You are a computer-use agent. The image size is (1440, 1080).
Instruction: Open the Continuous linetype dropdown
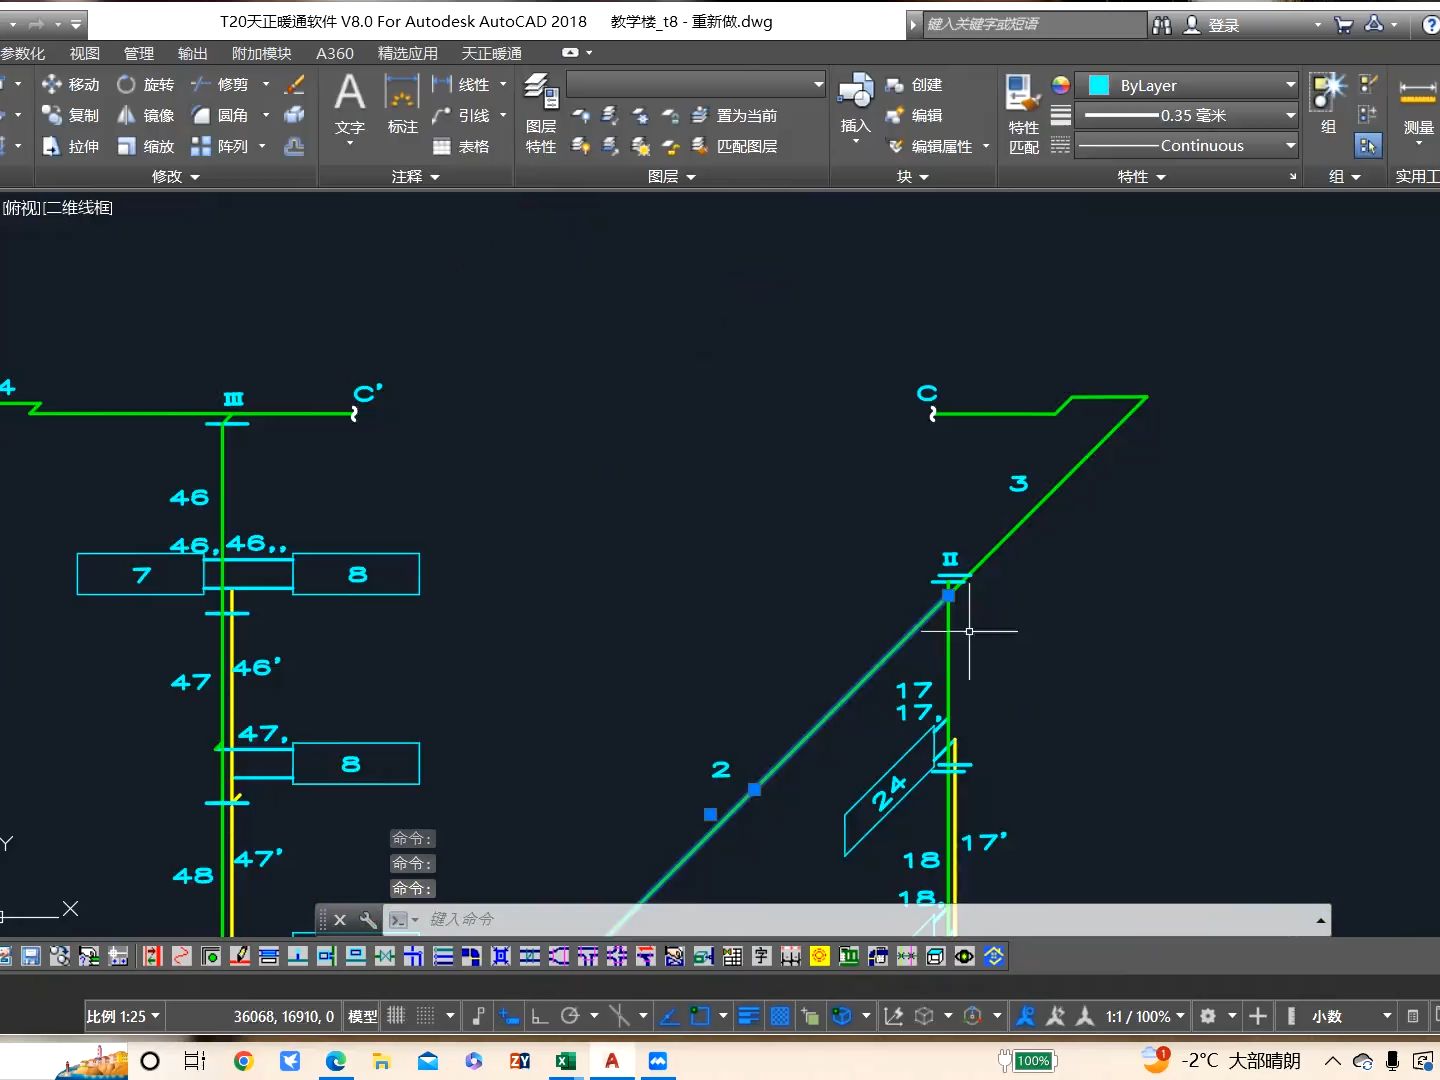pyautogui.click(x=1188, y=146)
